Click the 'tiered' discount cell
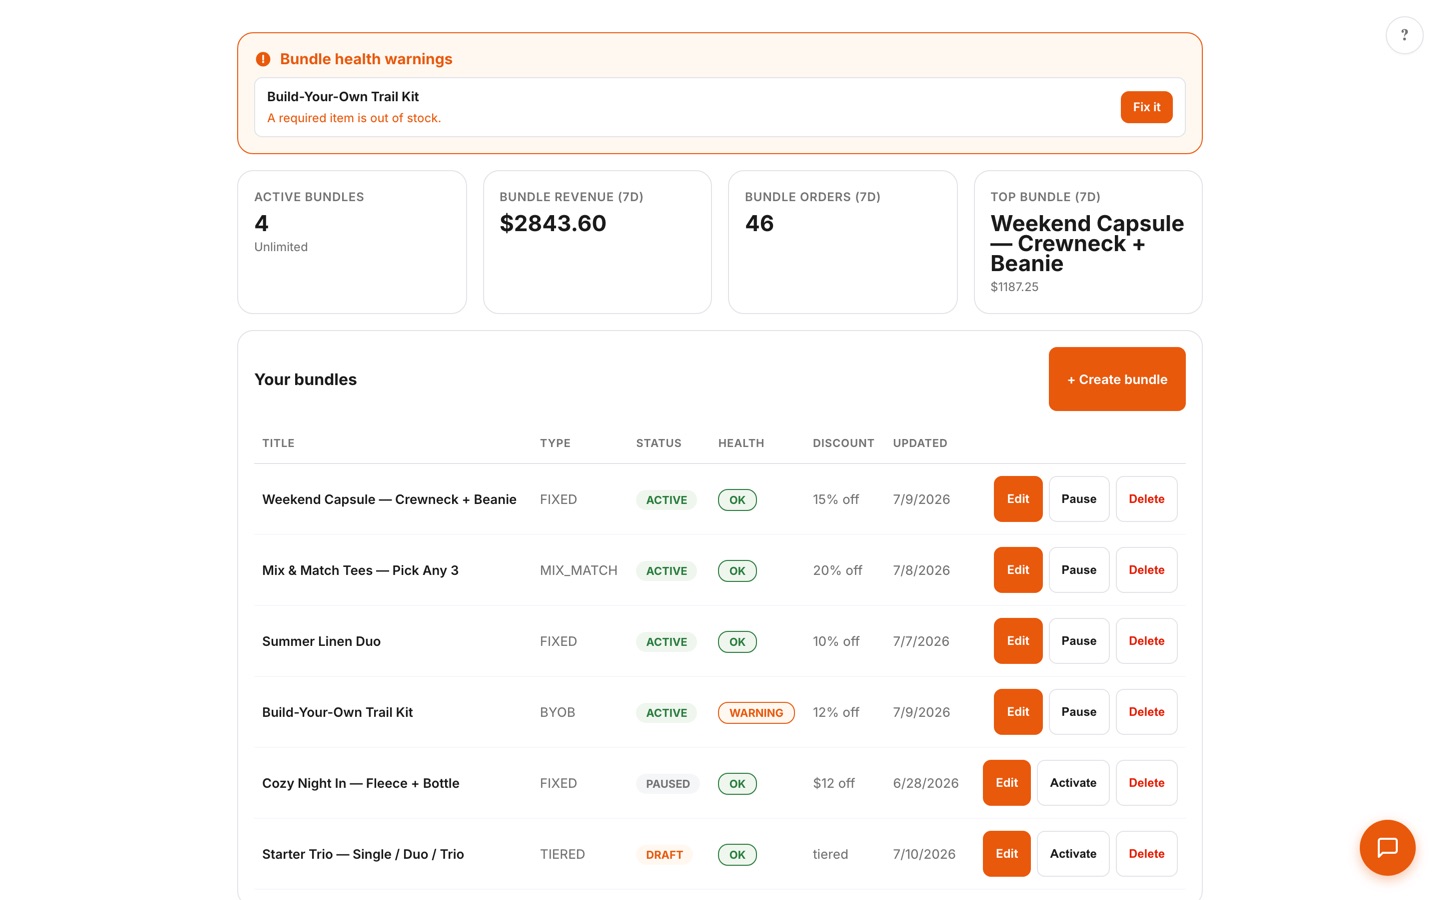Viewport: 1440px width, 900px height. pyautogui.click(x=831, y=854)
